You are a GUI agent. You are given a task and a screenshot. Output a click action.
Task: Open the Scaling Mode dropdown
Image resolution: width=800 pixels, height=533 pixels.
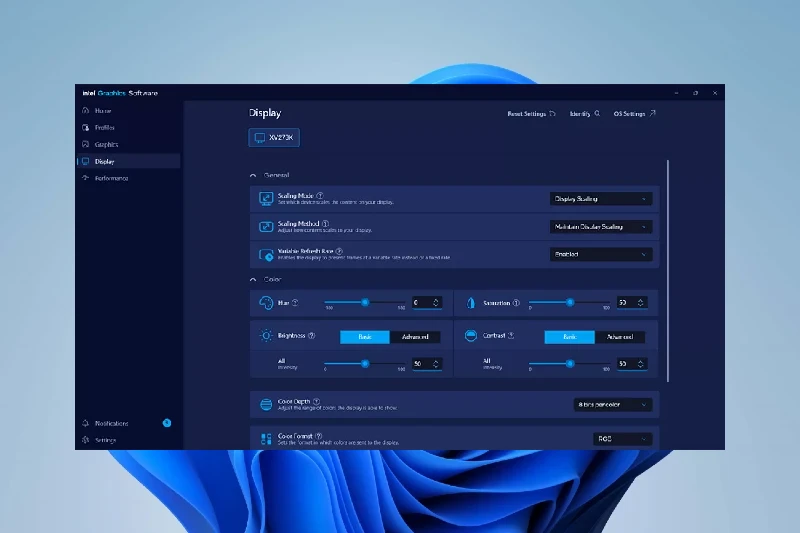[x=602, y=199]
